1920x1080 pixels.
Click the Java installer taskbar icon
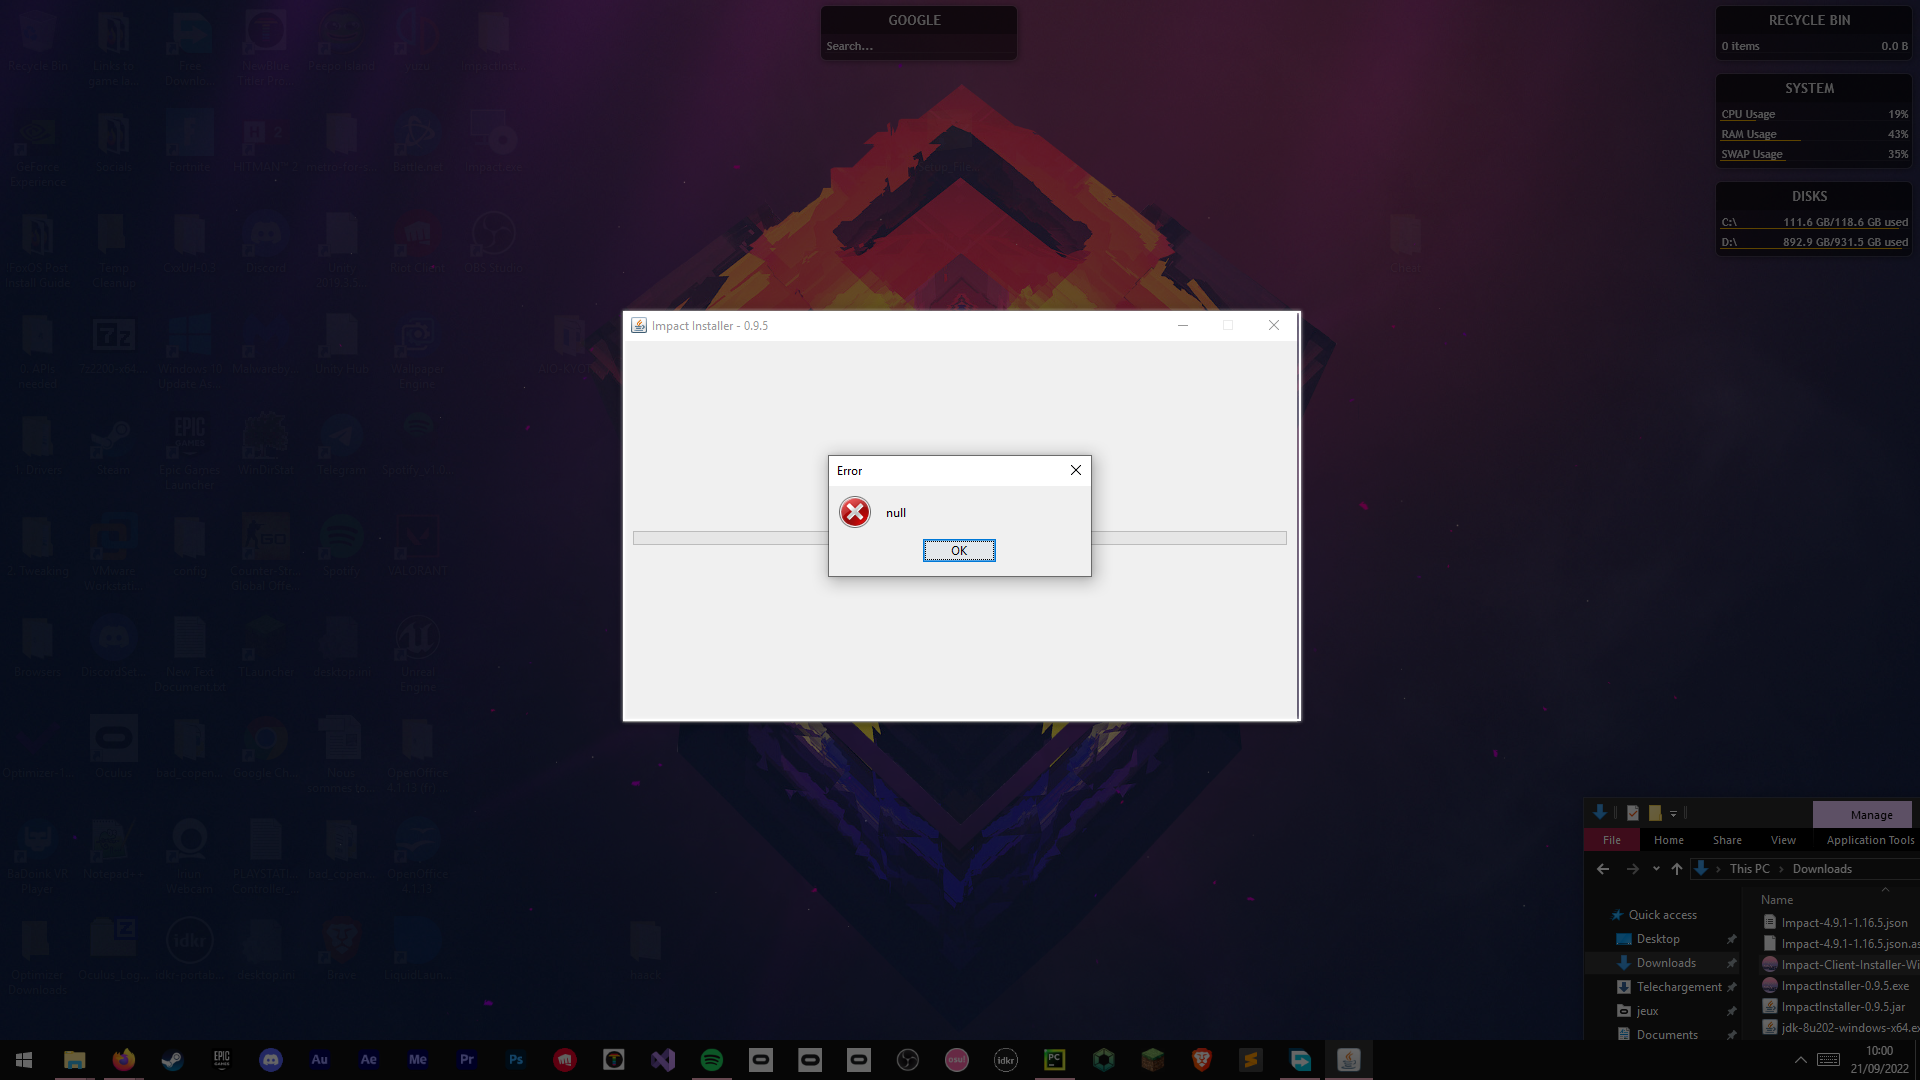(x=1348, y=1060)
